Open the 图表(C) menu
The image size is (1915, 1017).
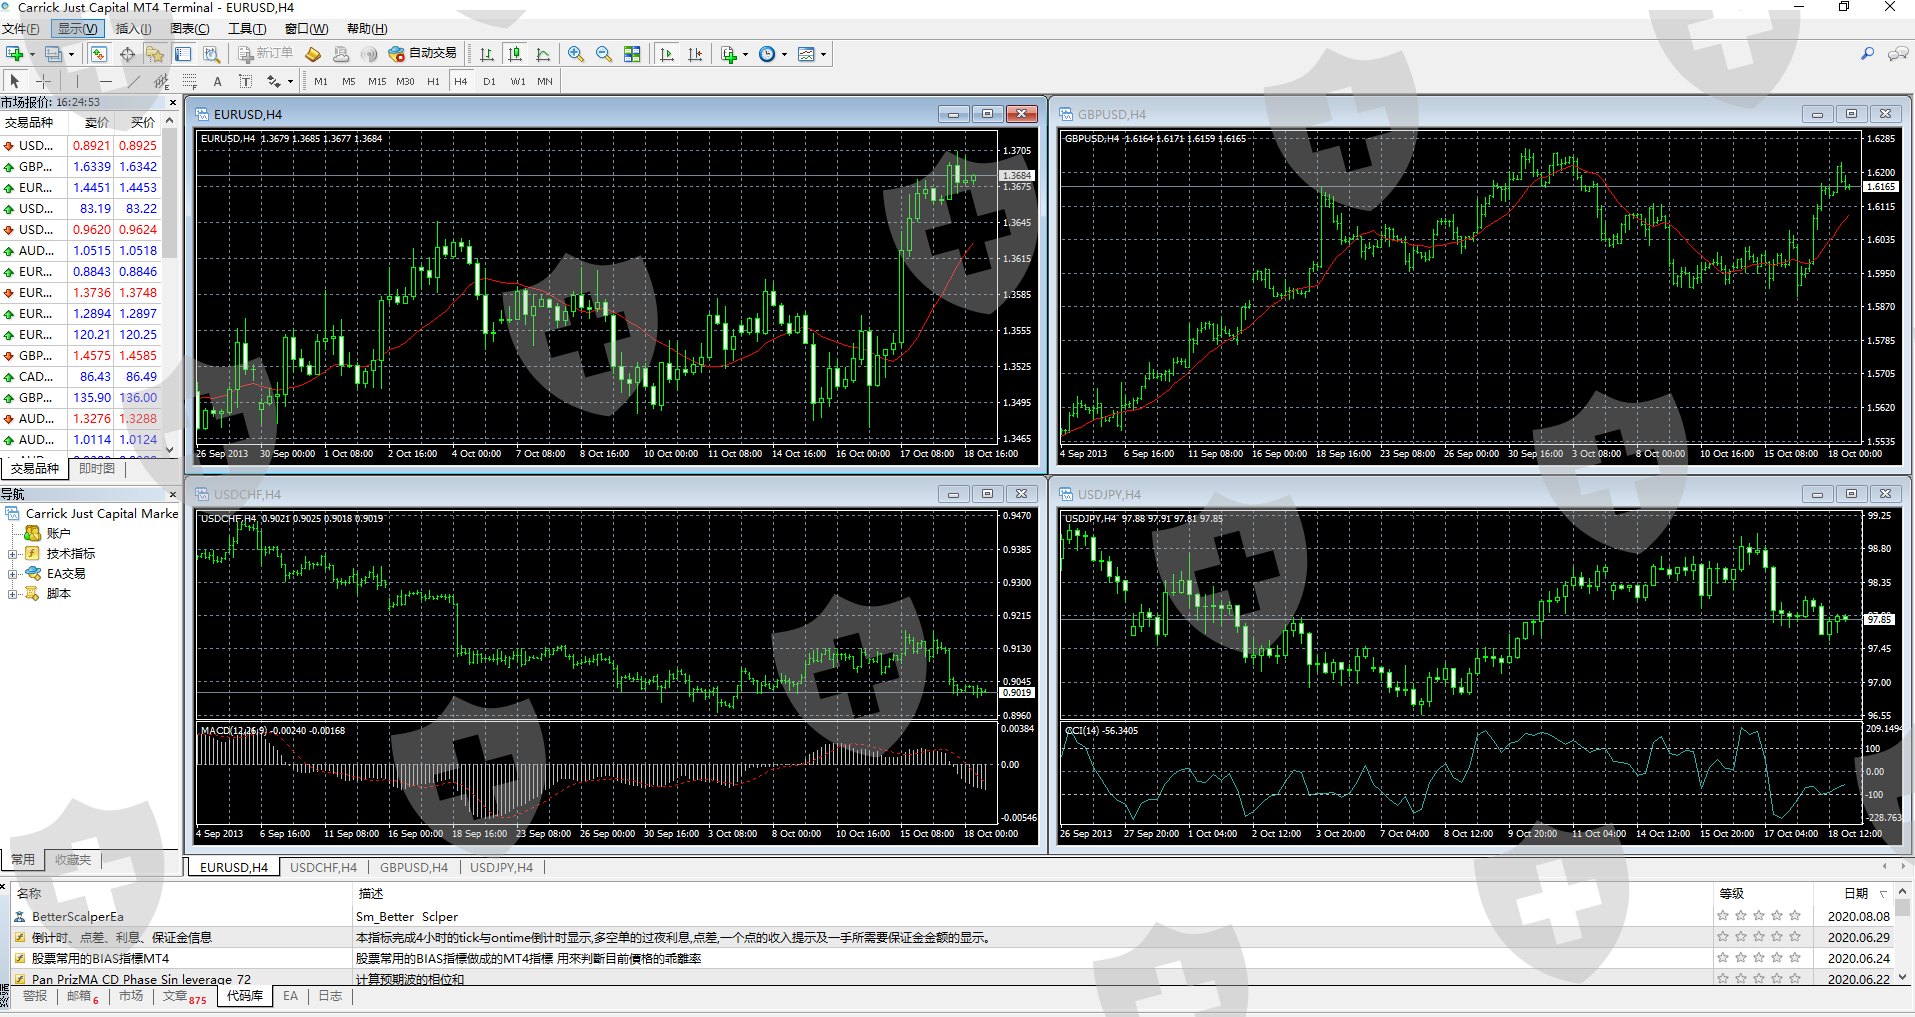point(189,29)
